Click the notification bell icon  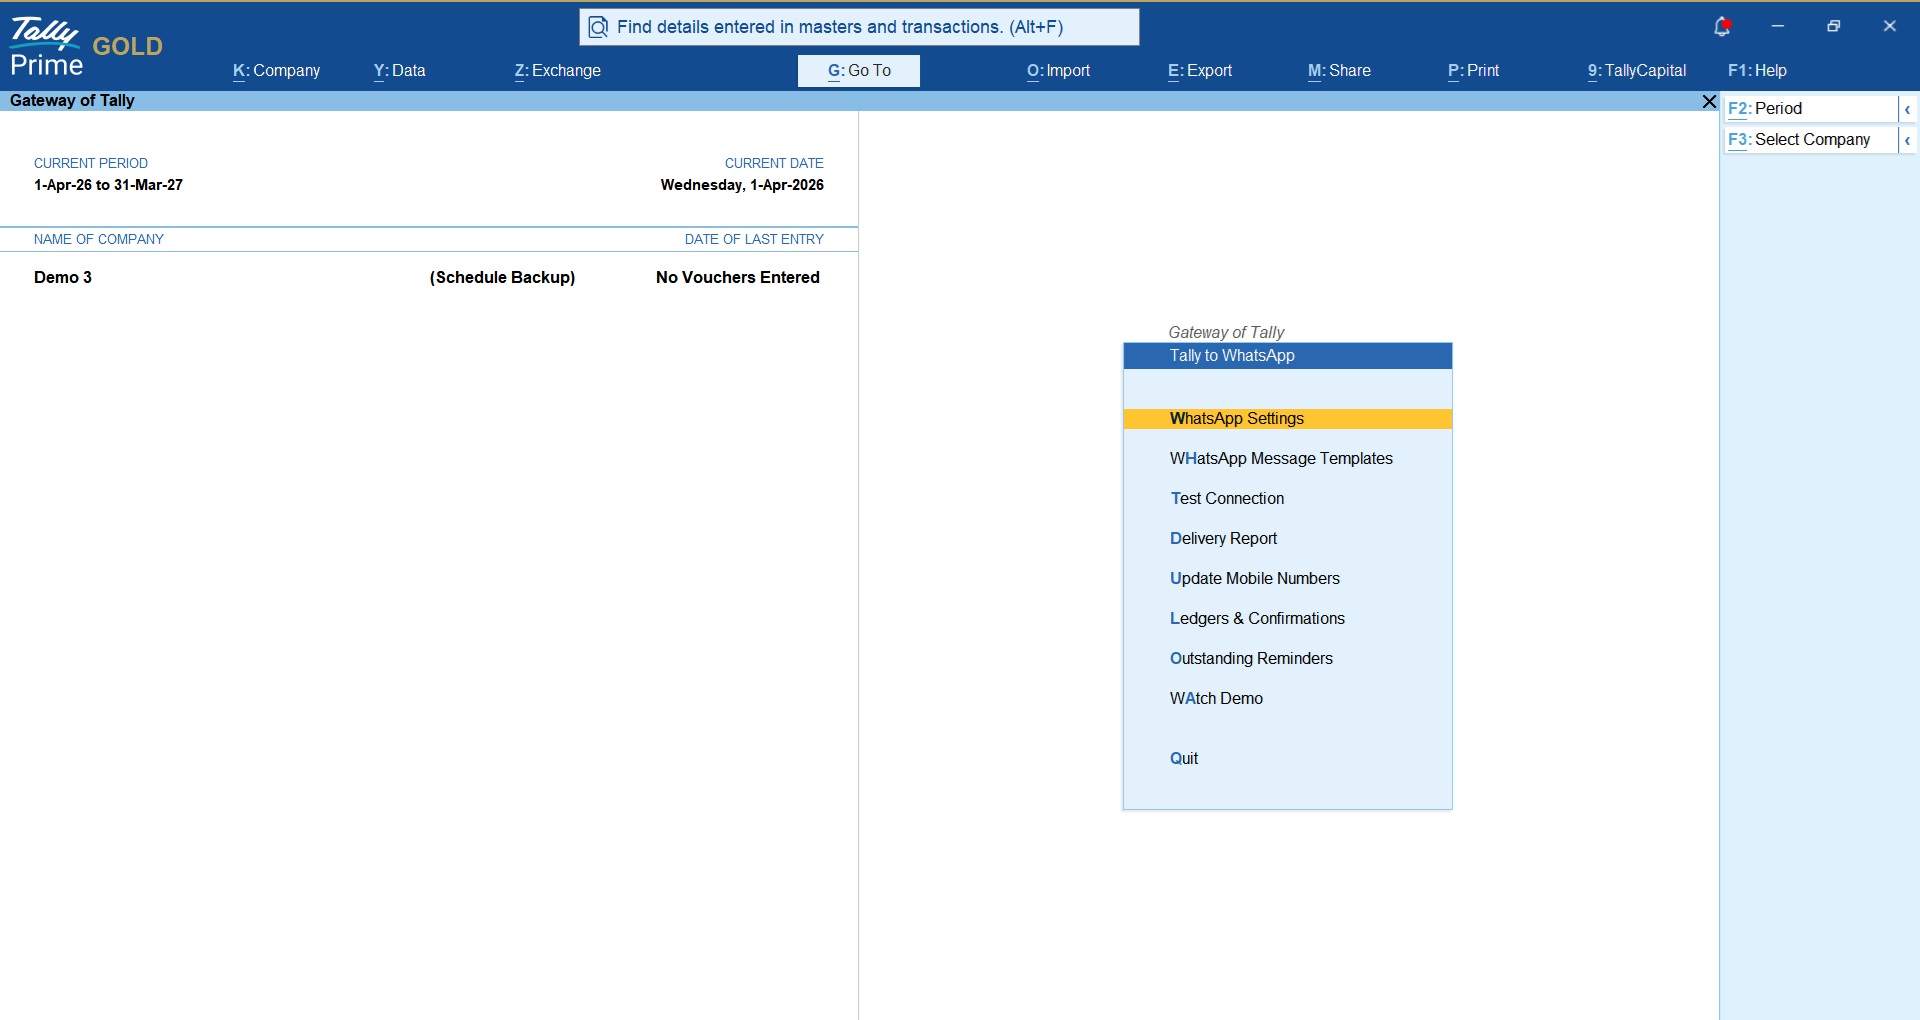click(1722, 27)
